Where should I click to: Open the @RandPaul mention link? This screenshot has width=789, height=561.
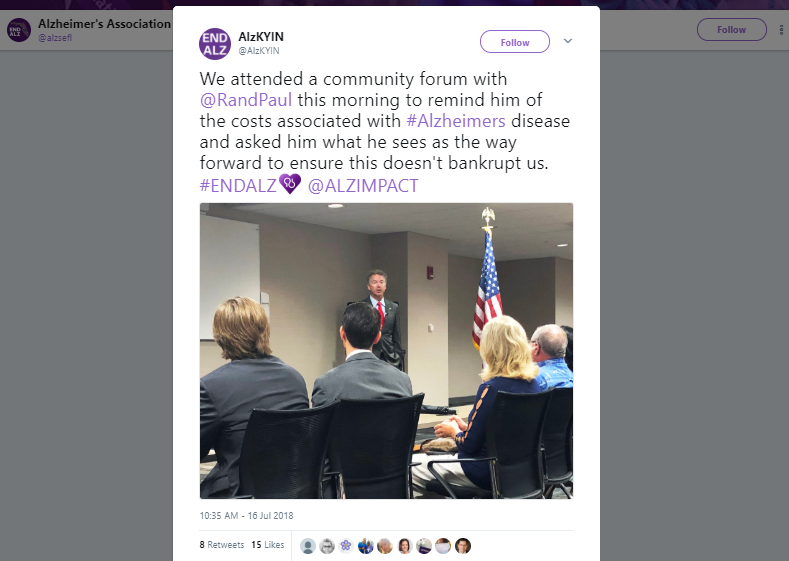[246, 100]
